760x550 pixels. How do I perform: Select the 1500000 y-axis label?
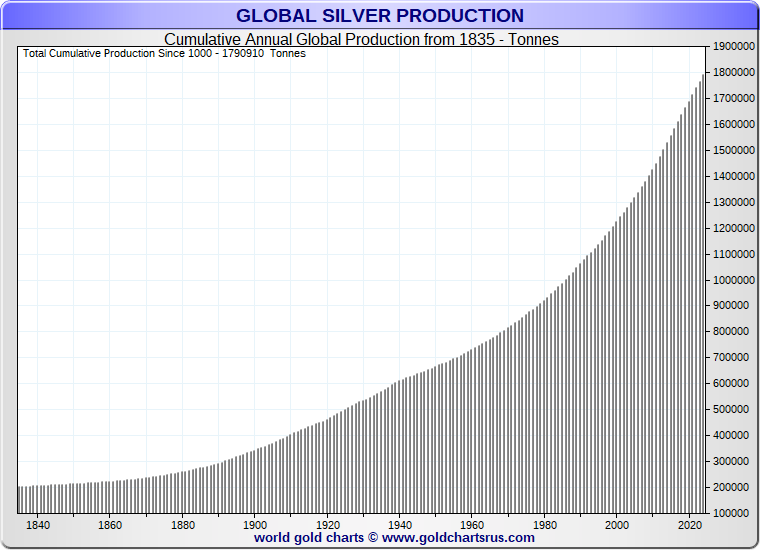point(733,151)
